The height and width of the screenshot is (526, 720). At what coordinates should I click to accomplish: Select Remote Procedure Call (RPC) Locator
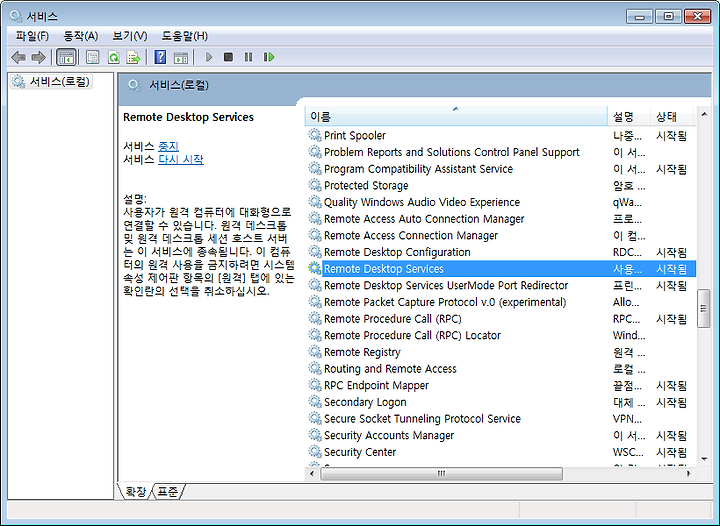tap(501, 335)
